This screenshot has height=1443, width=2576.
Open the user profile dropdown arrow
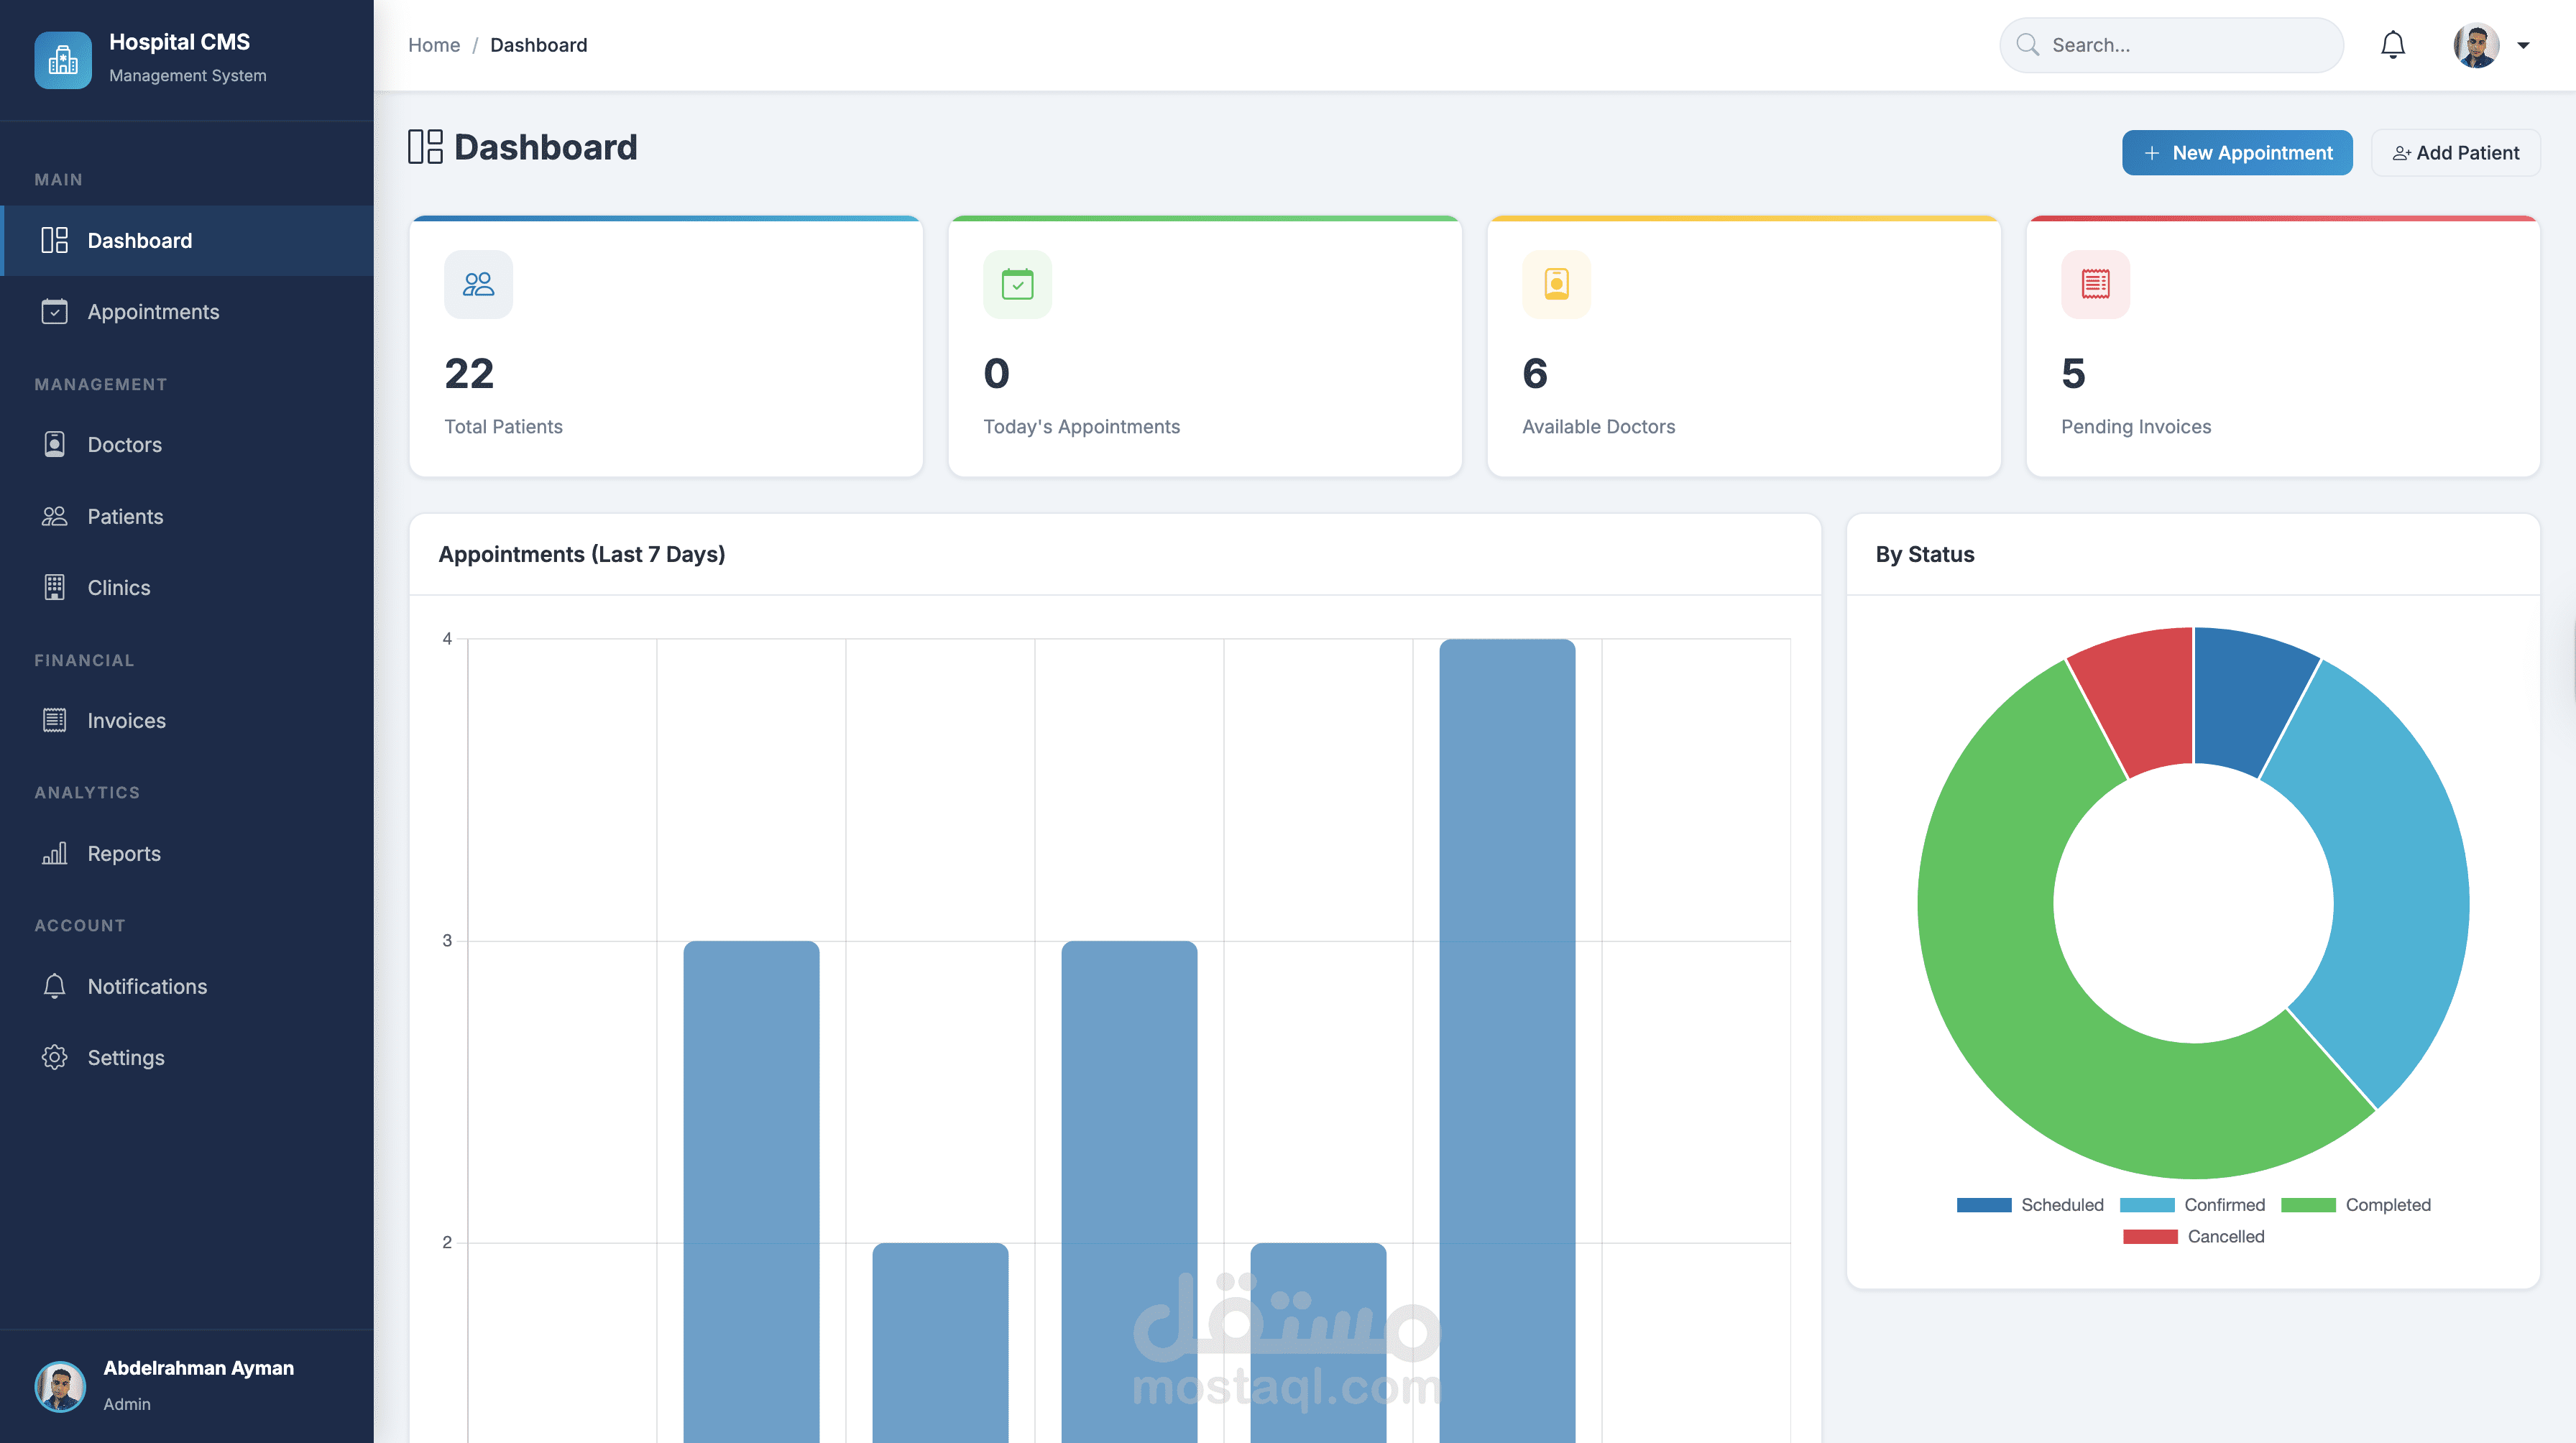click(x=2523, y=45)
